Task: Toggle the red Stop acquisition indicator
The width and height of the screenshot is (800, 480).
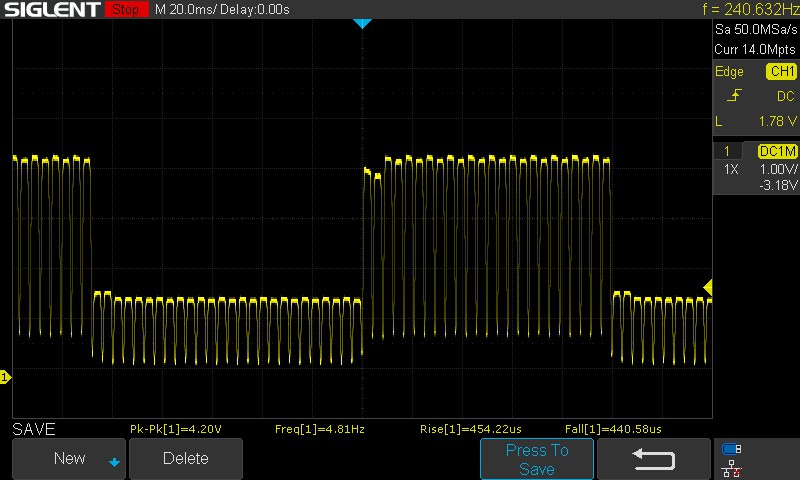Action: 124,9
